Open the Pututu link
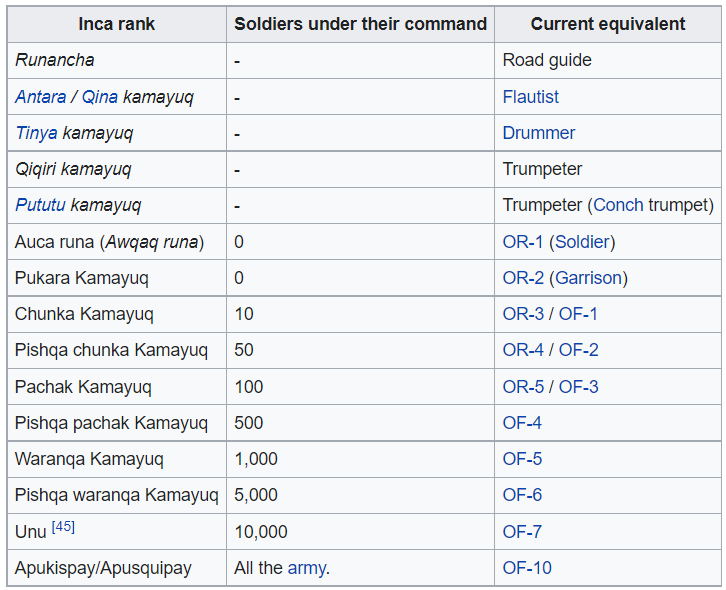The width and height of the screenshot is (726, 590). click(40, 205)
